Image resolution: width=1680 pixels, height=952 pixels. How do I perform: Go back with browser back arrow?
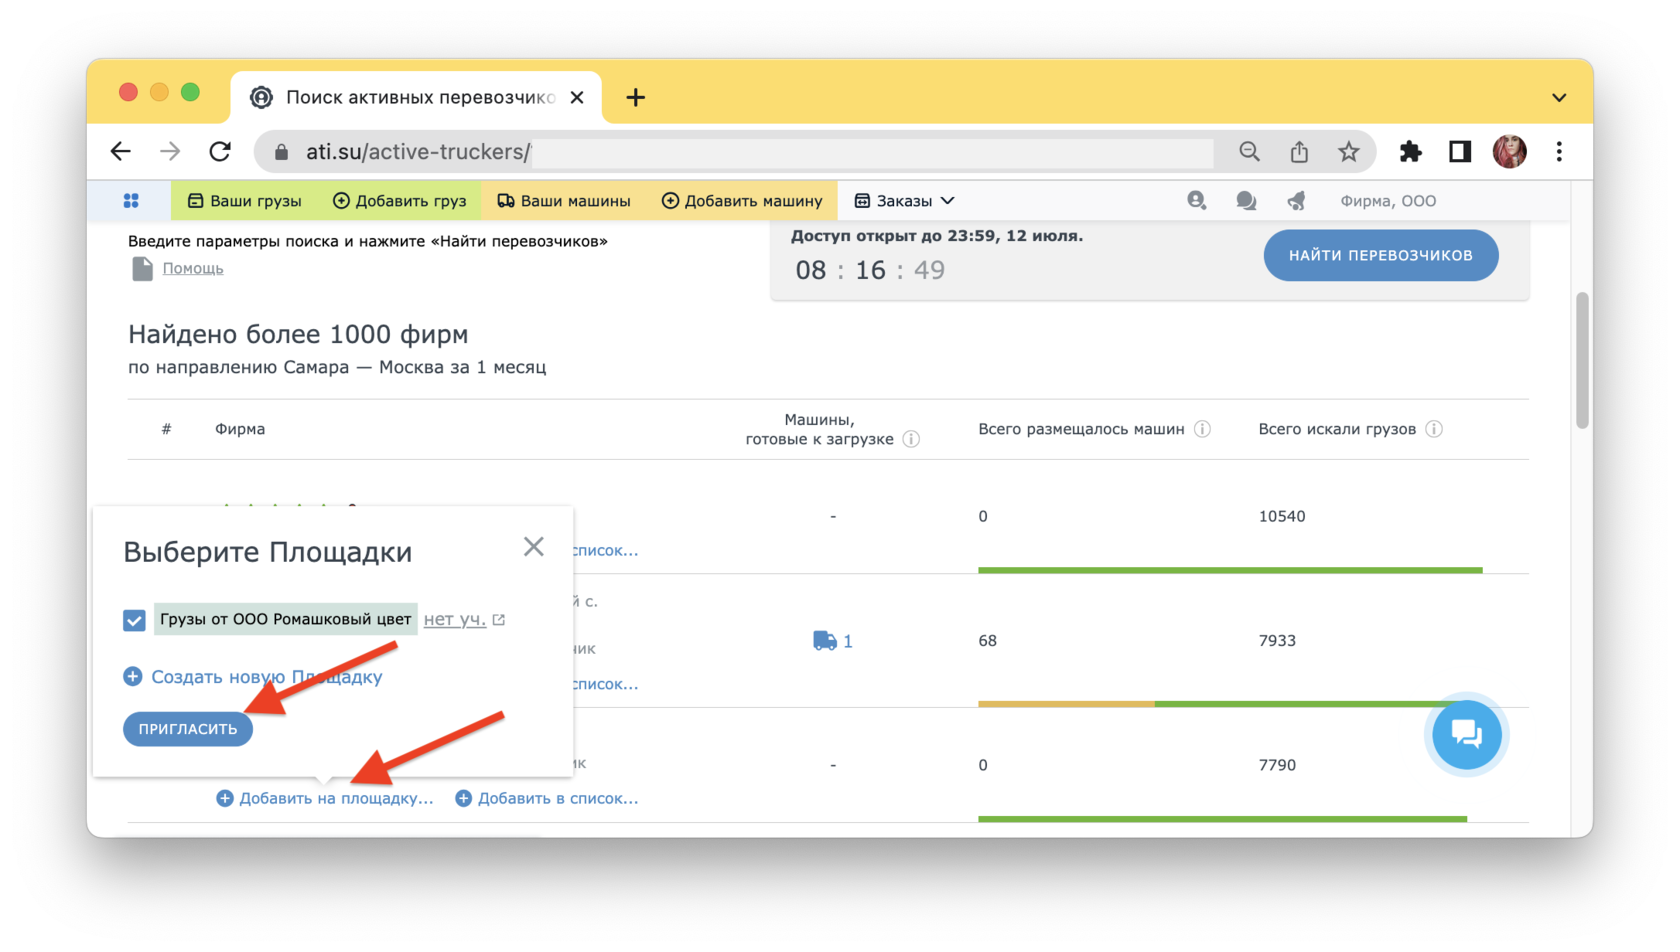point(121,152)
